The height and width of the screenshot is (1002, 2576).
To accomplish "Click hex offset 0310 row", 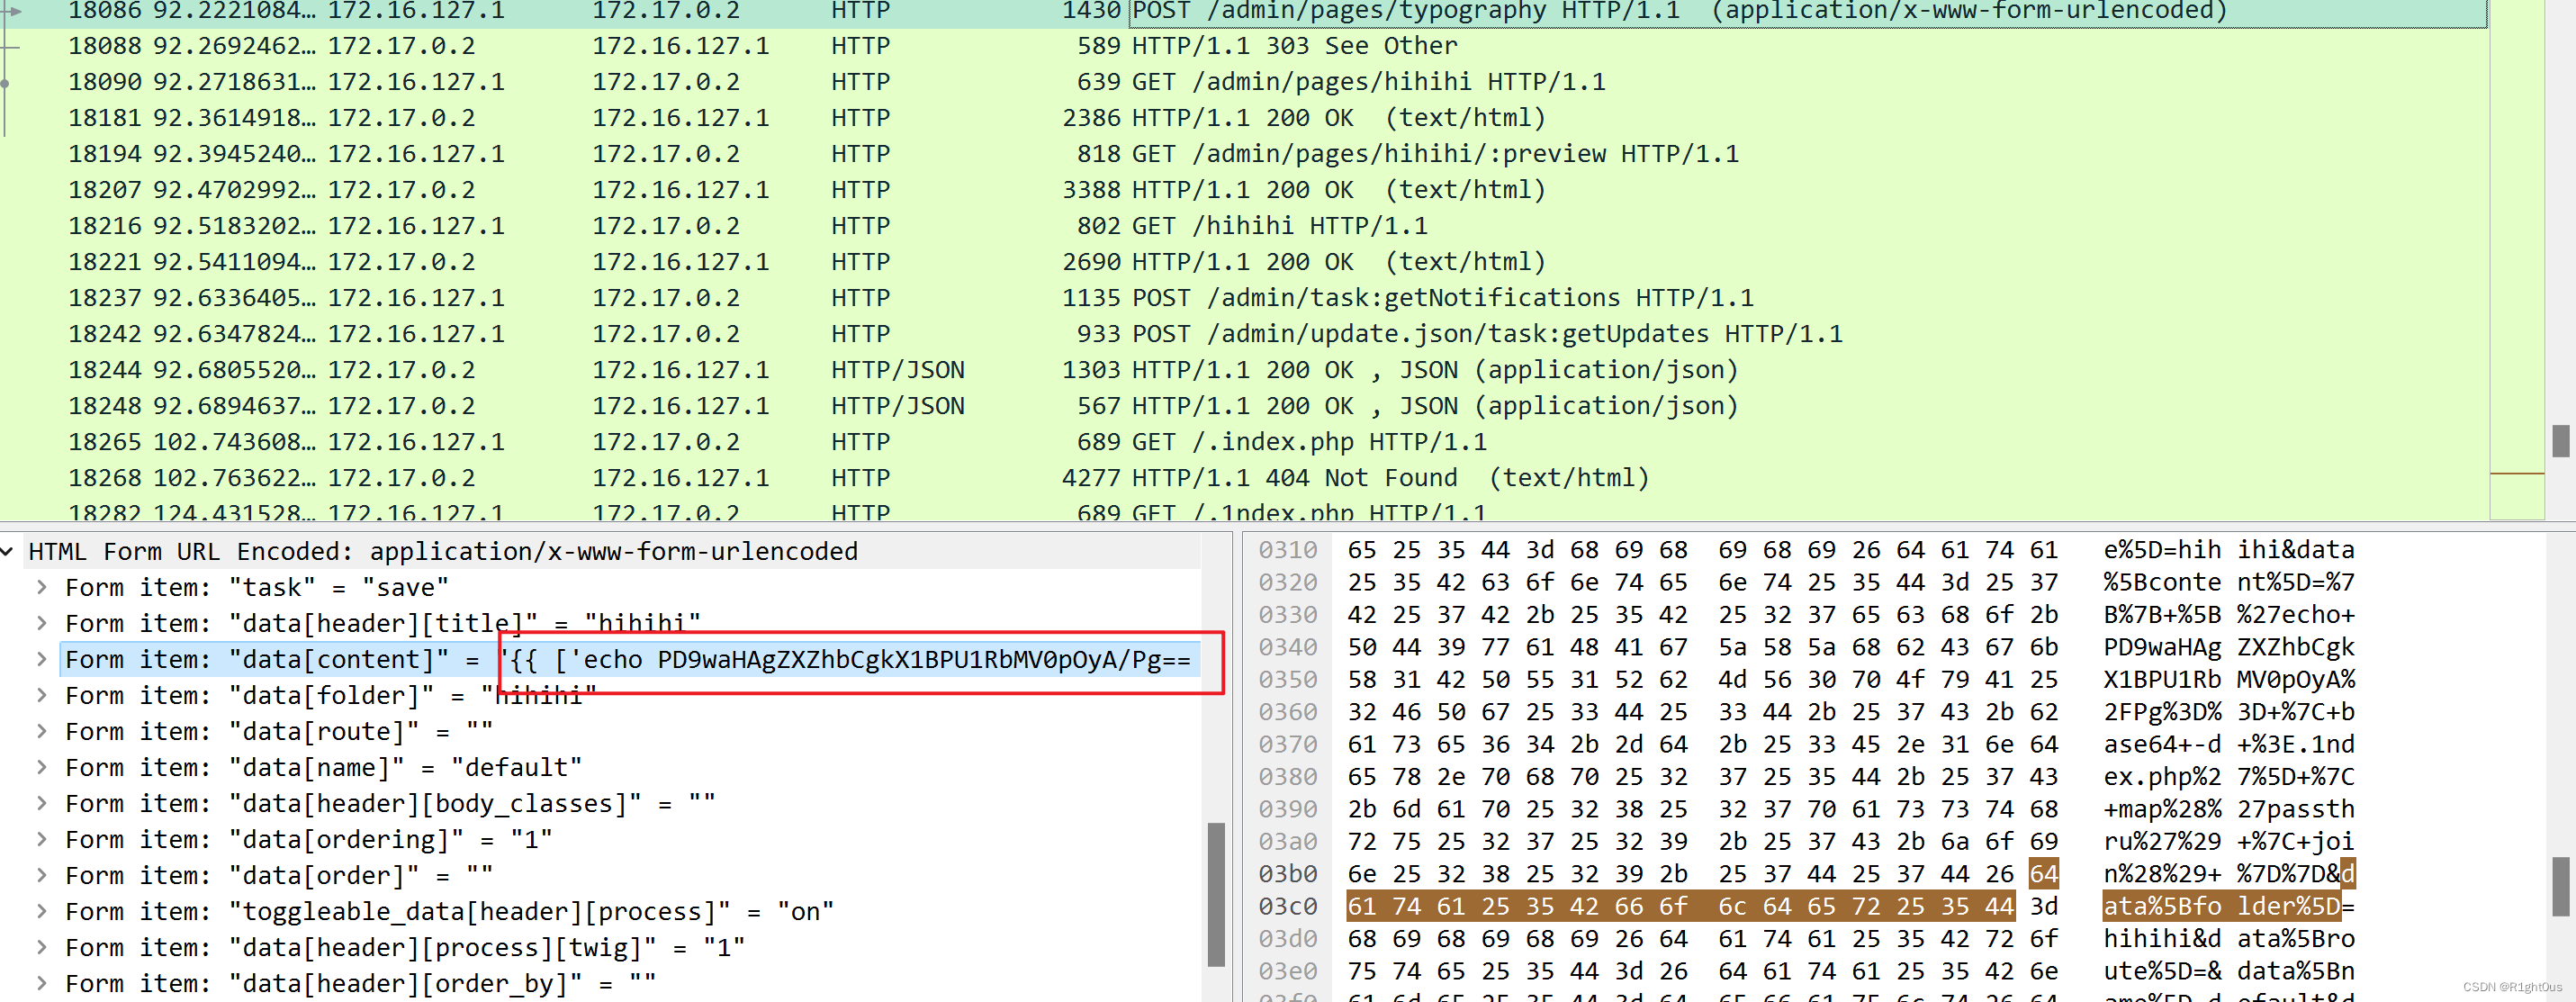I will click(1288, 550).
